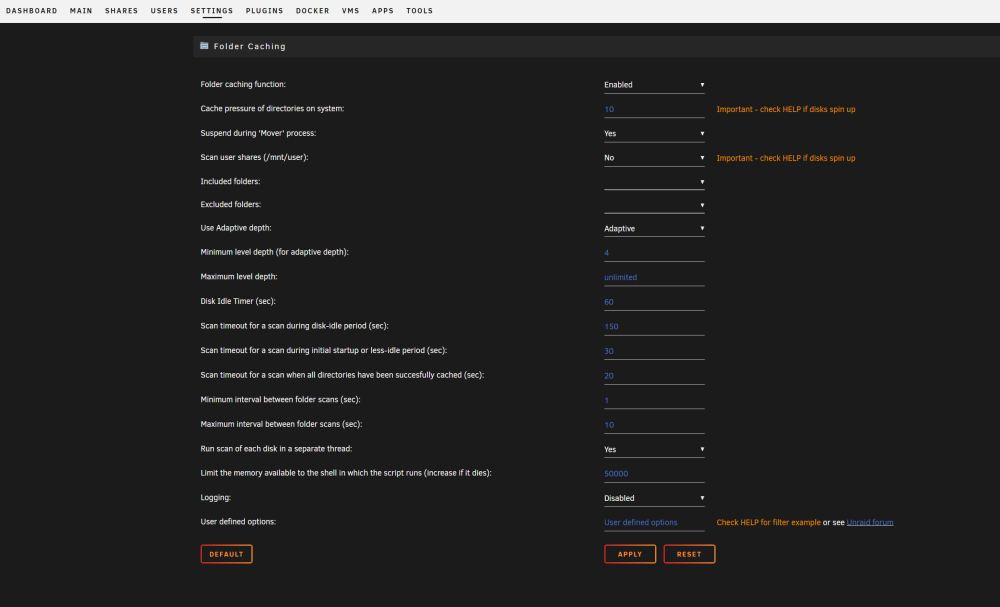Open the Users tab
The height and width of the screenshot is (607, 1000).
tap(164, 11)
